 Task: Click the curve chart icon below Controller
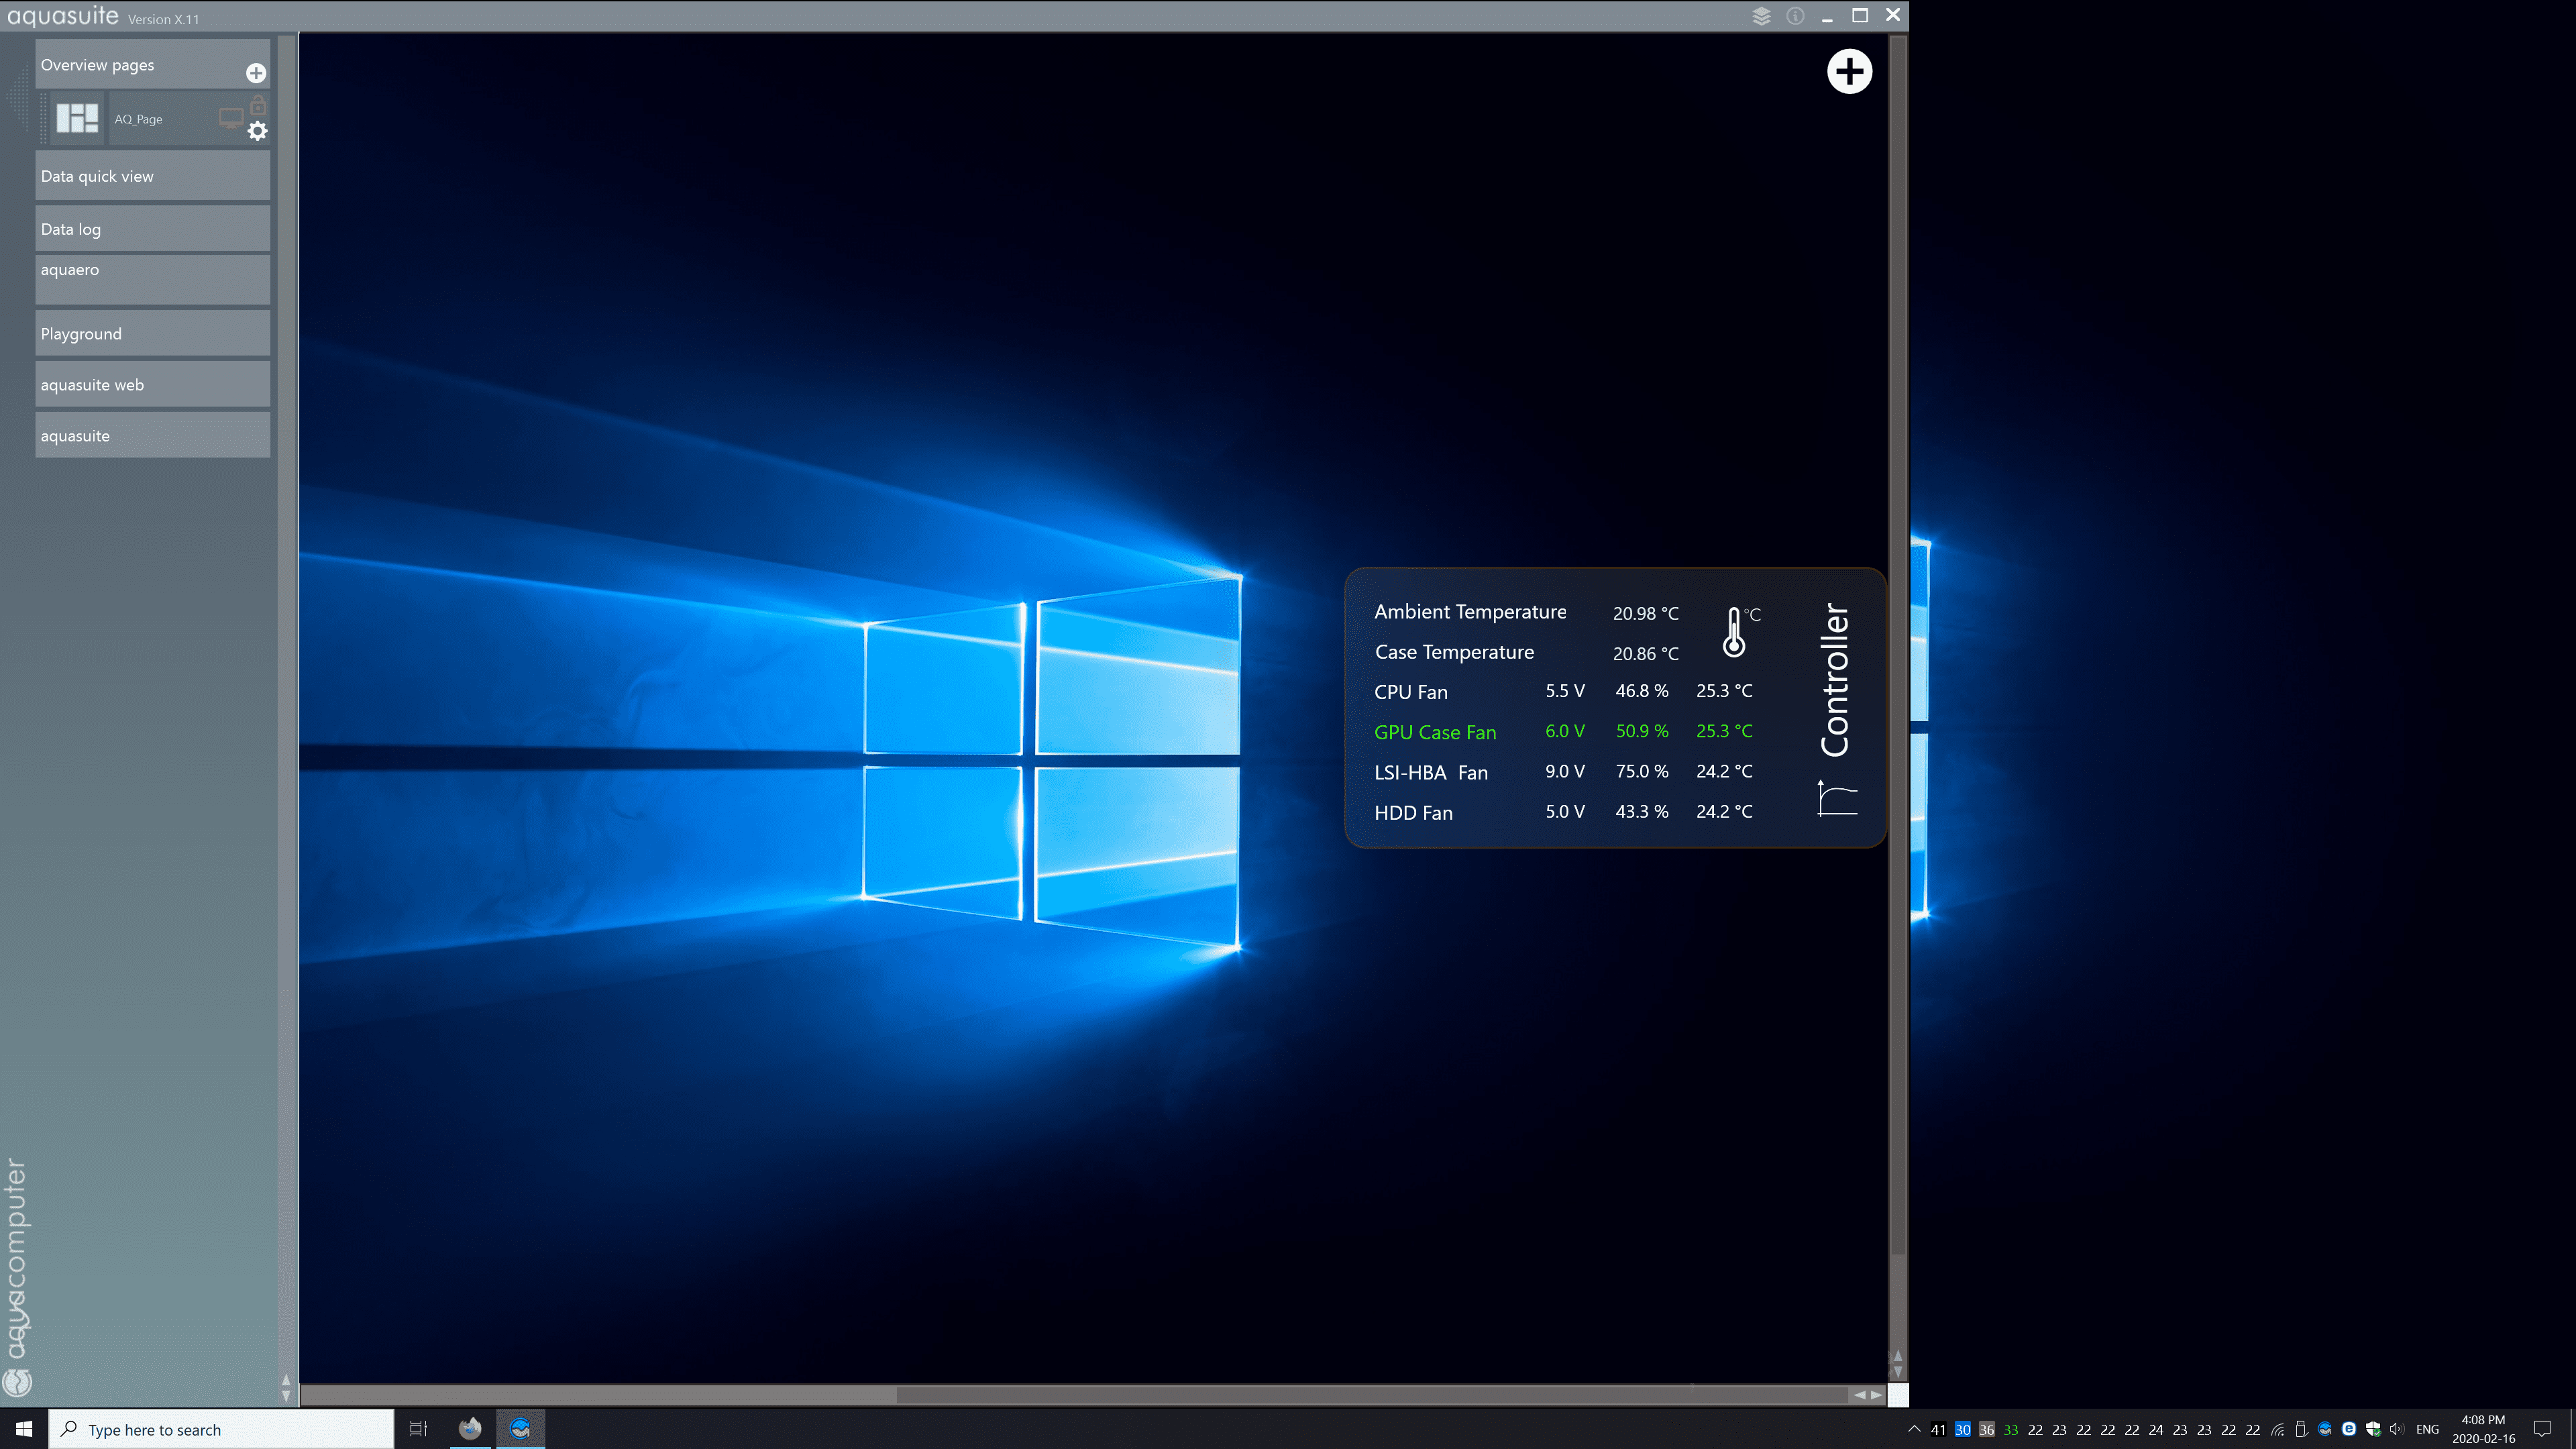click(1837, 798)
